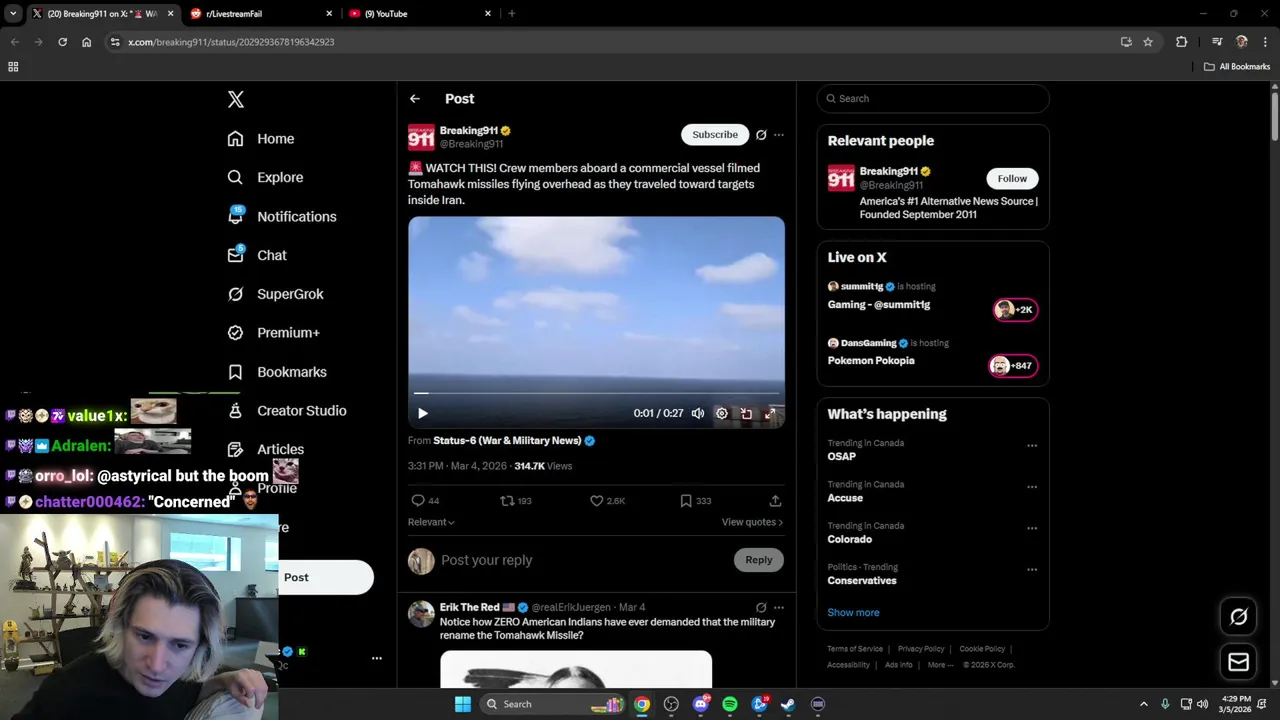
Task: Expand the Relevant sort dropdown
Action: (431, 522)
